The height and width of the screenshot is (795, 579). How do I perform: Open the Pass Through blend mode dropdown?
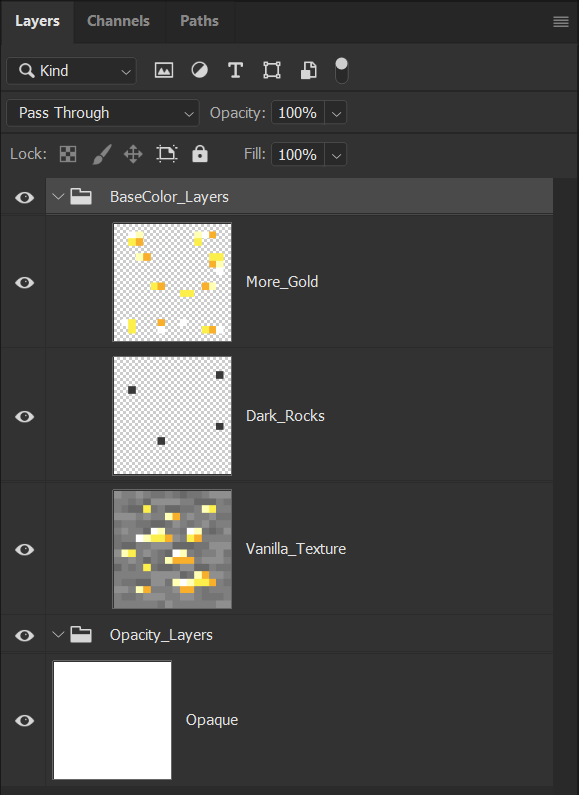[103, 113]
